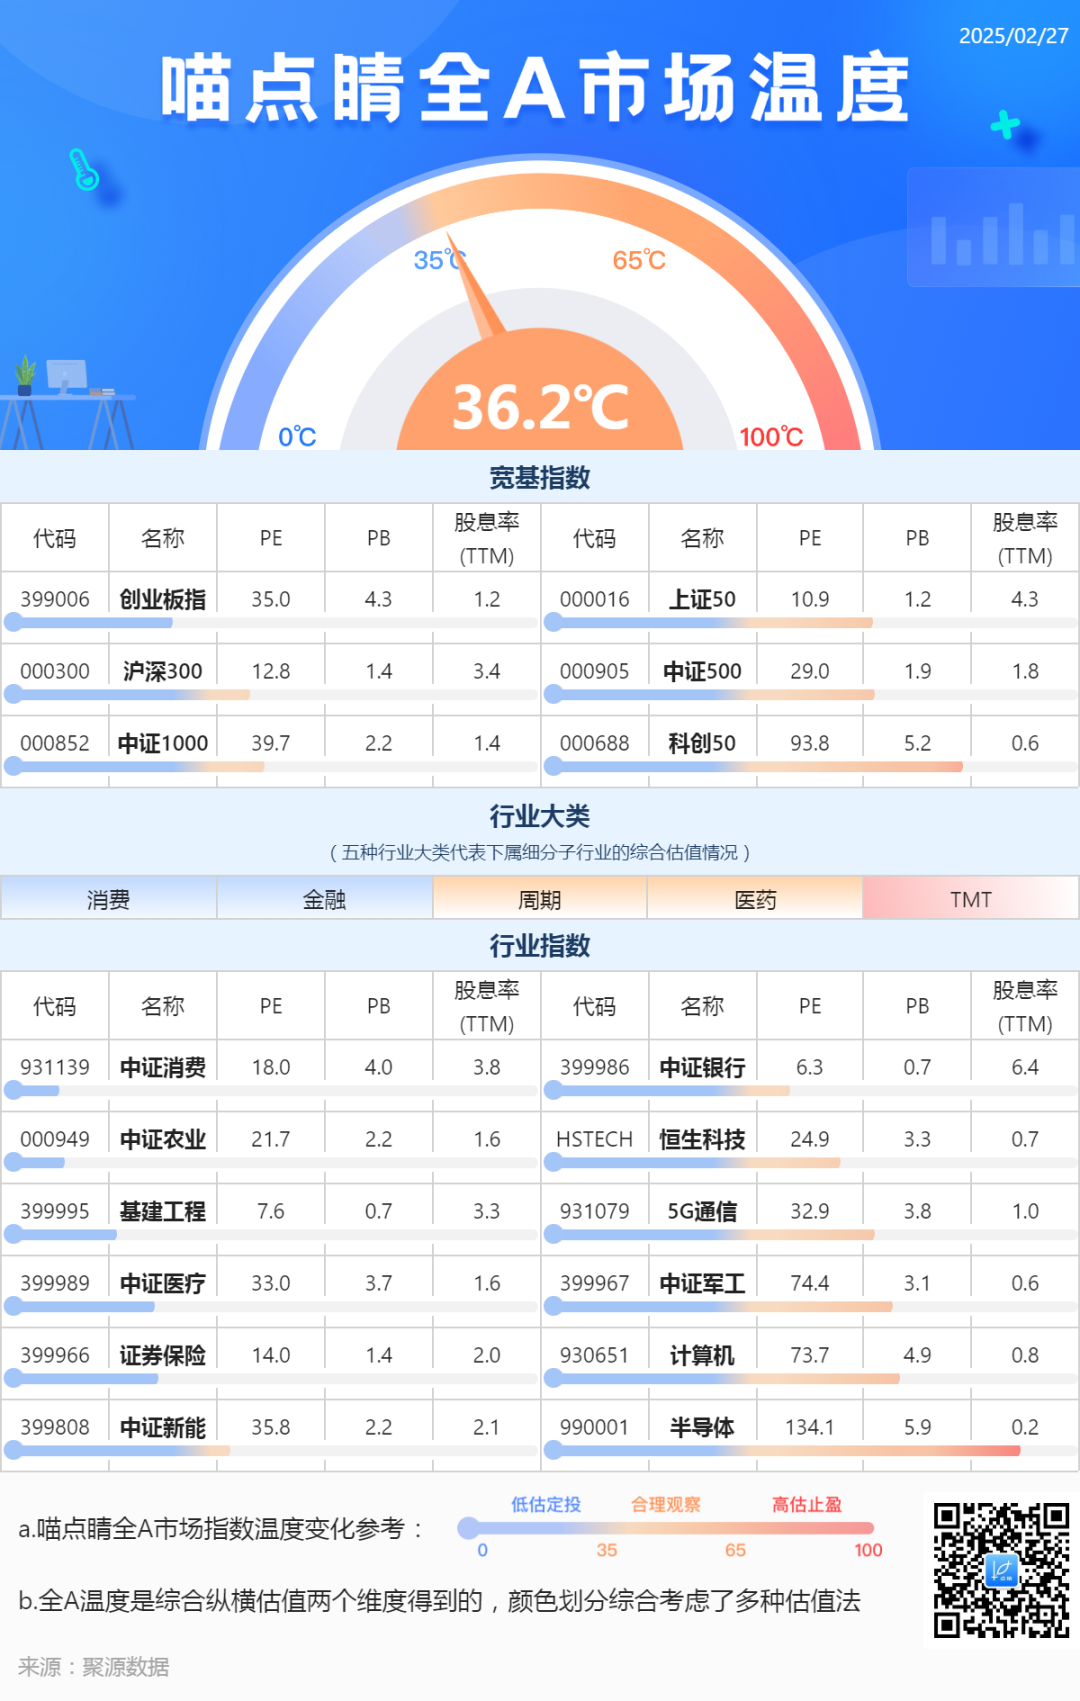1080x1701 pixels.
Task: Click the 来源：聚源数据 source line
Action: (x=94, y=1667)
